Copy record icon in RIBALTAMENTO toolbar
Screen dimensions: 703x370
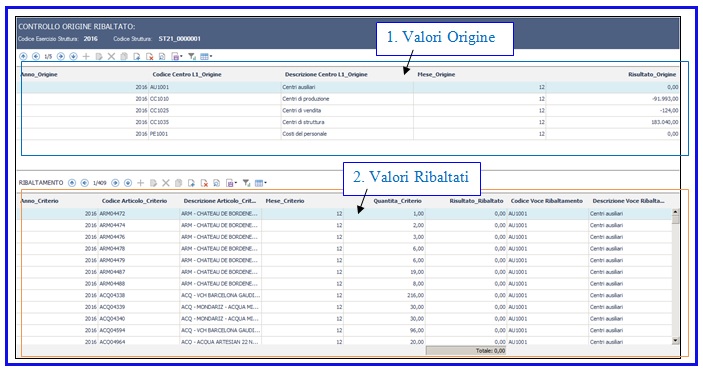click(178, 183)
